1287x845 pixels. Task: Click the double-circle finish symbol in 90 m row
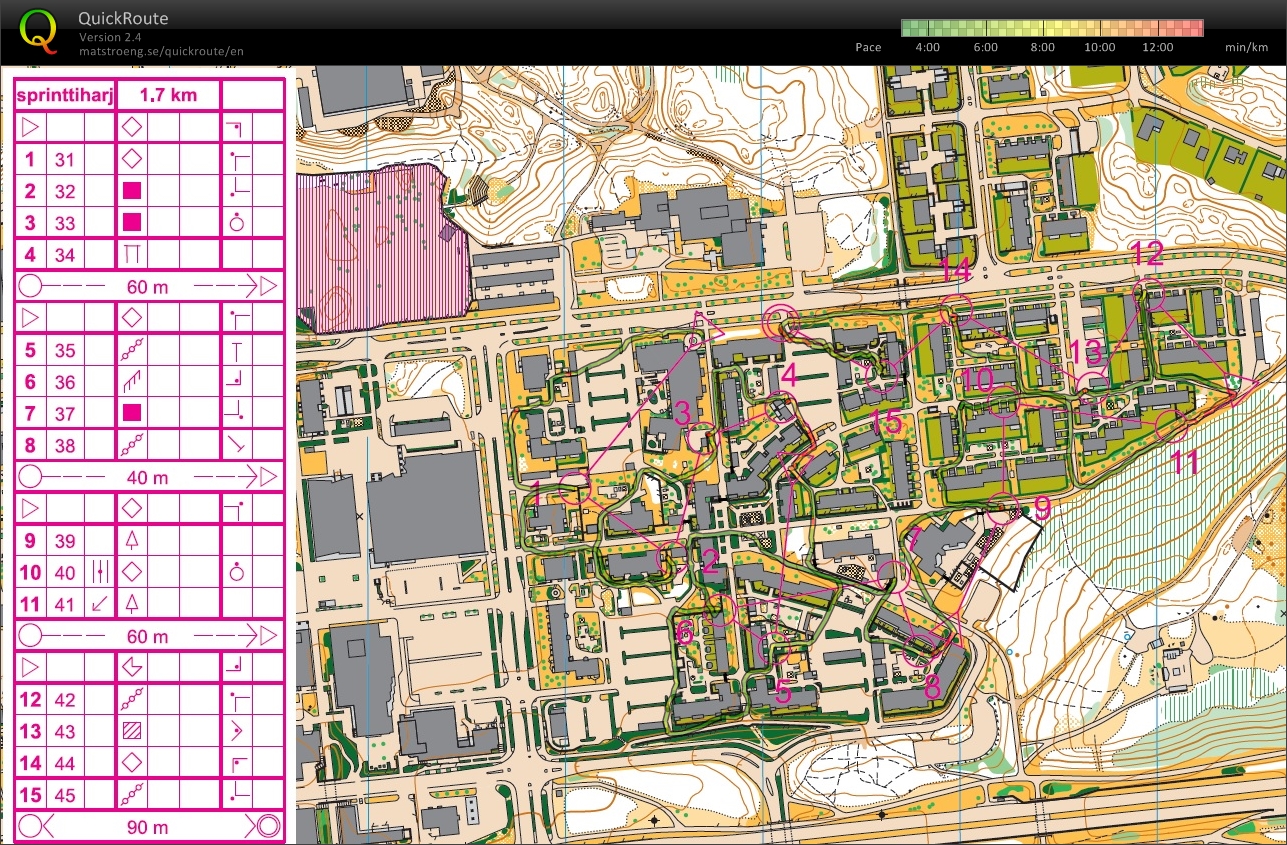point(267,827)
